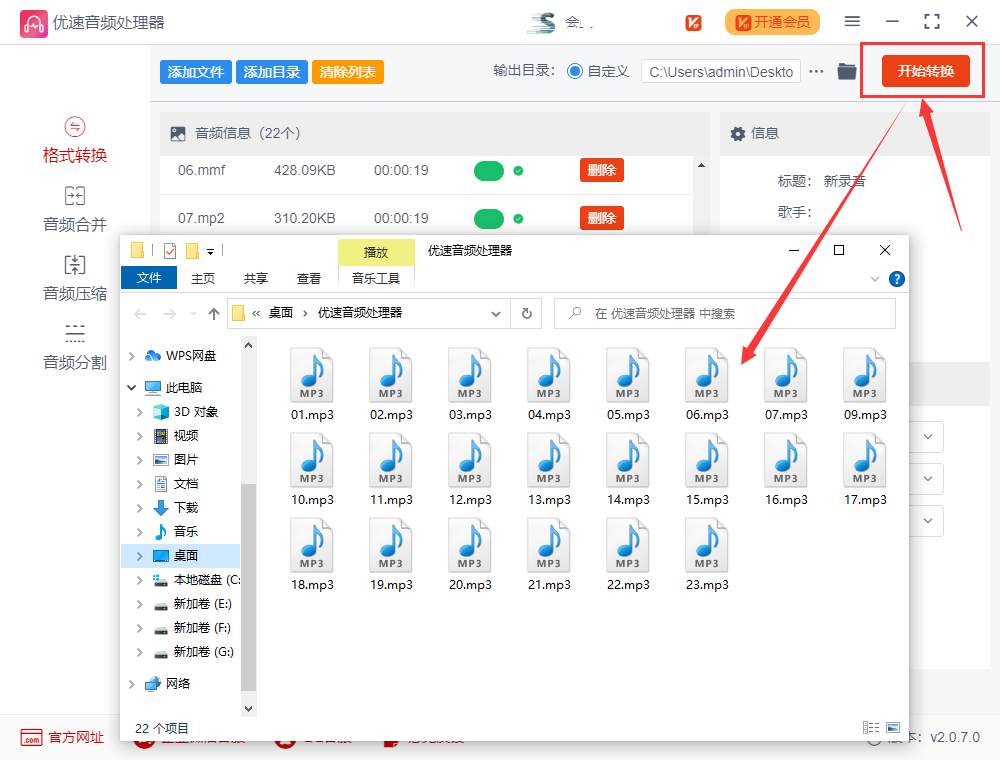Open the address bar history dropdown
This screenshot has height=760, width=1000.
tap(496, 314)
